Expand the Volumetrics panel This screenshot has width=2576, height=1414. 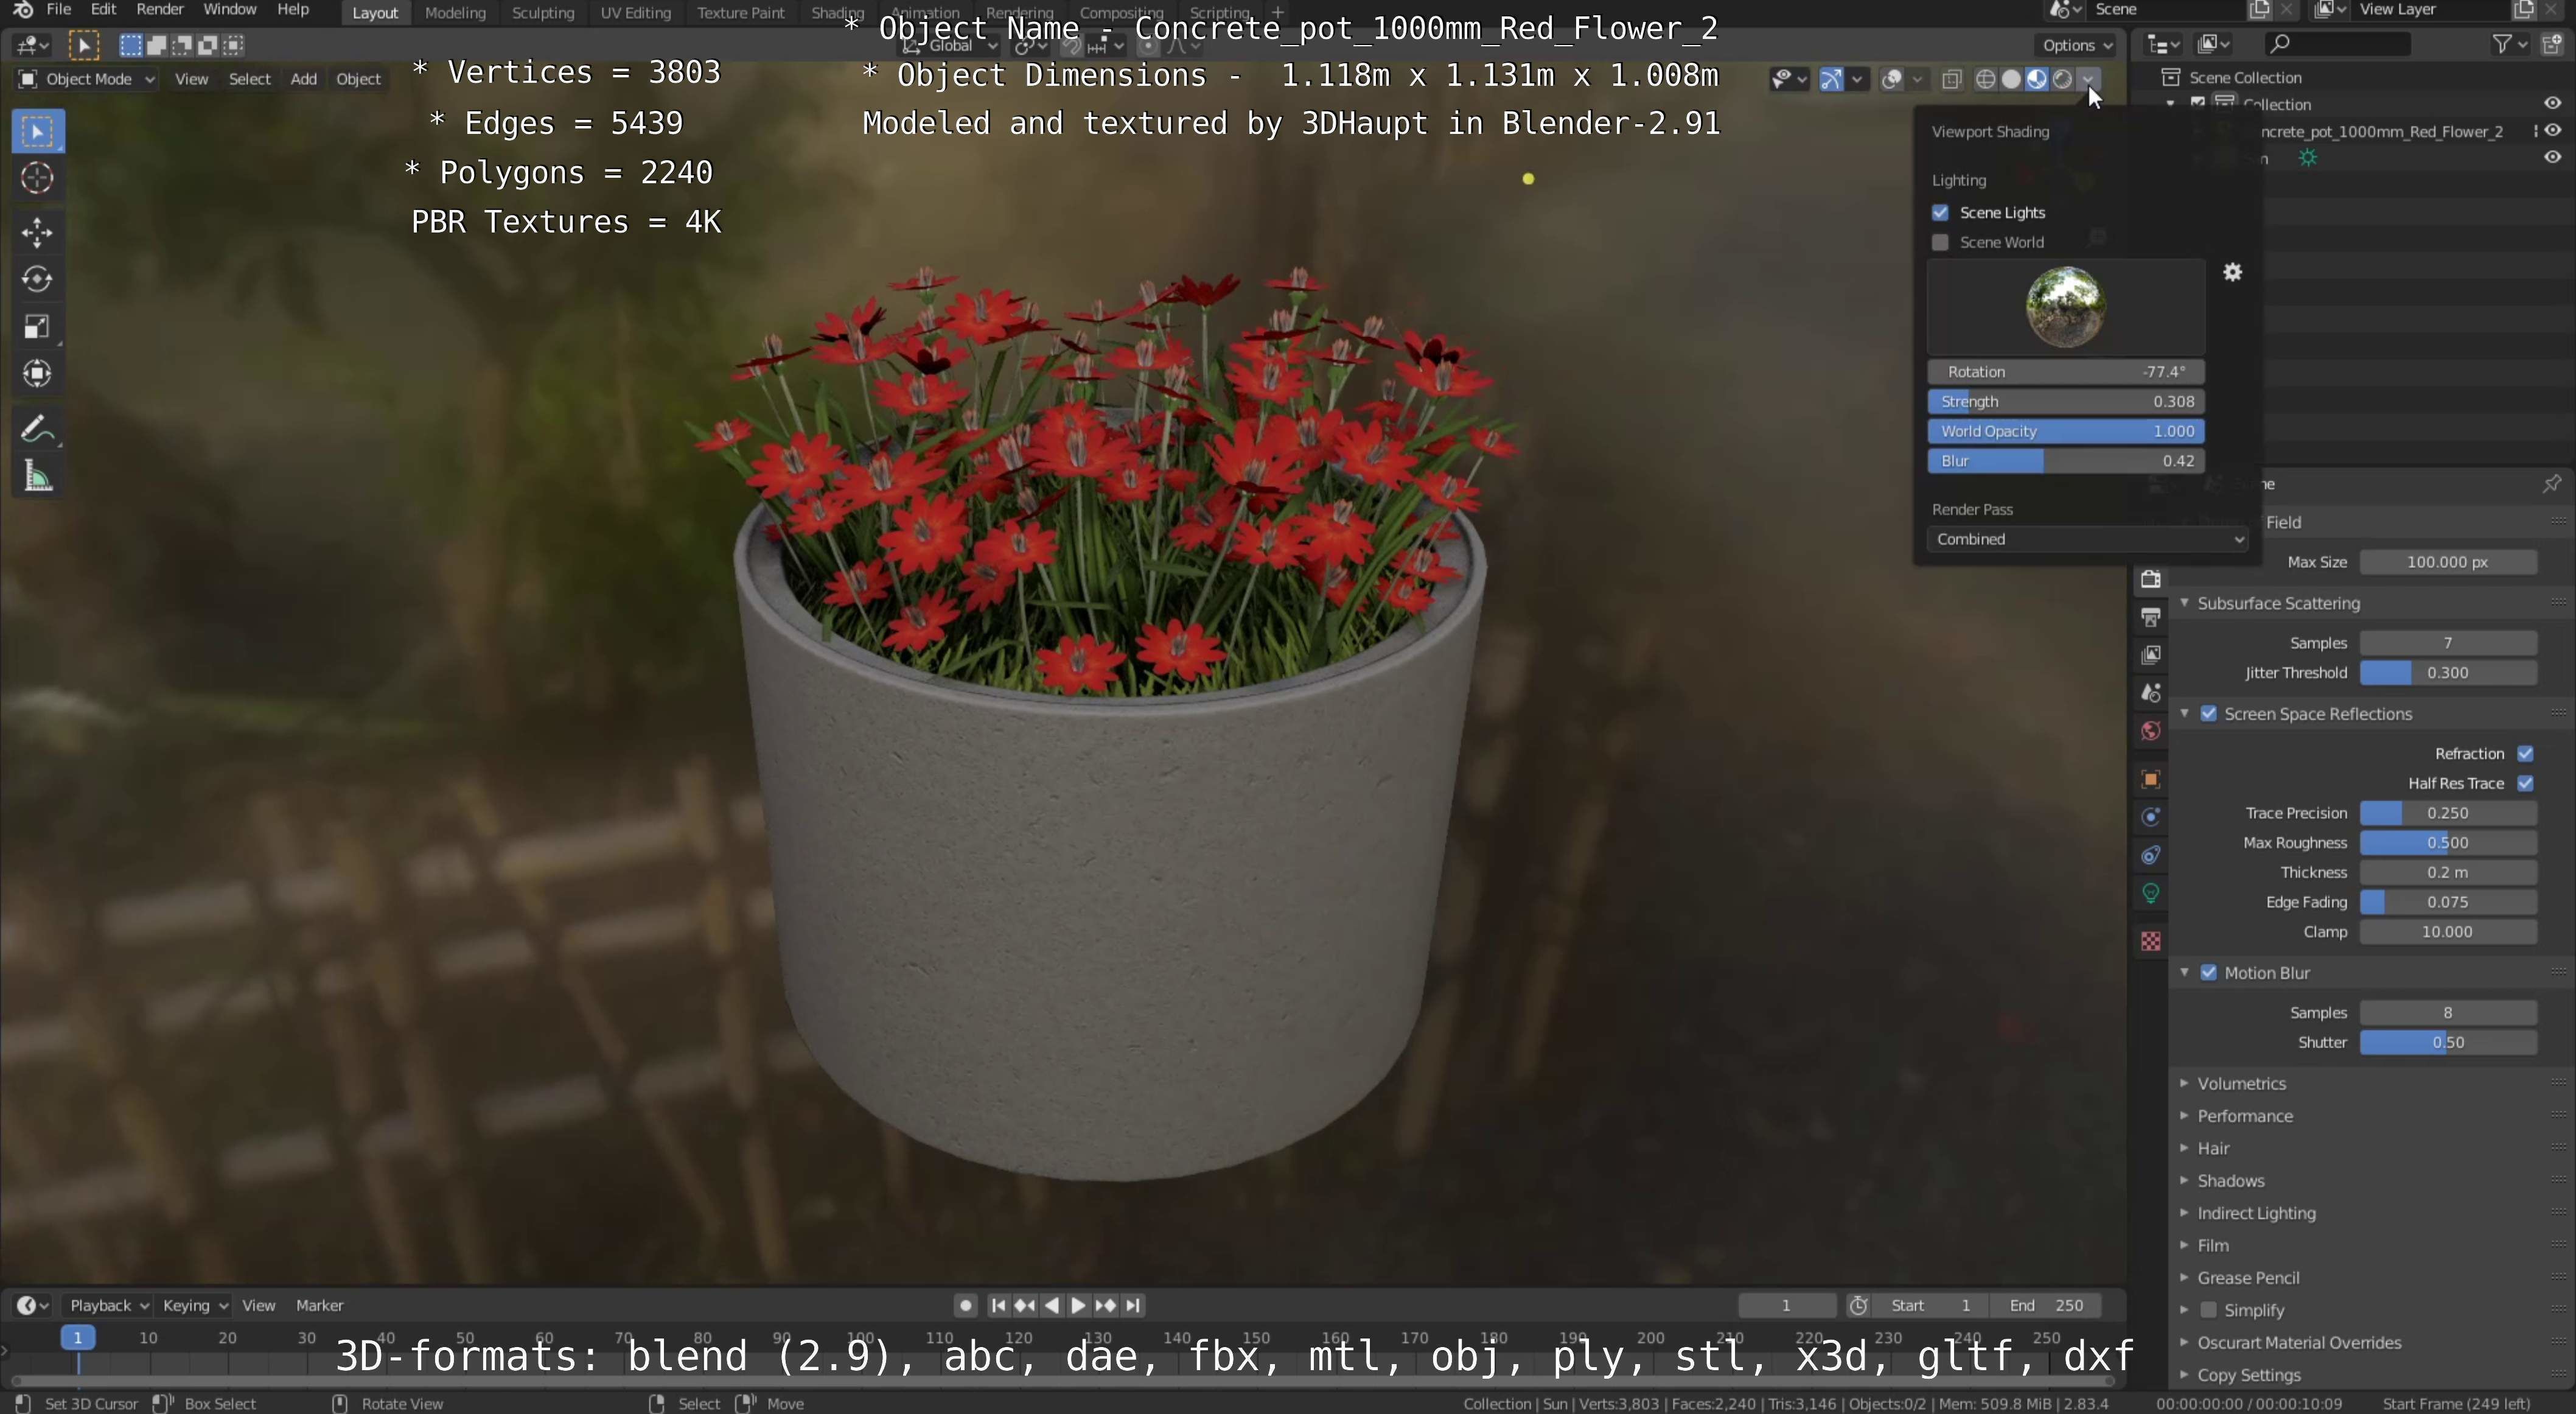pos(2241,1084)
